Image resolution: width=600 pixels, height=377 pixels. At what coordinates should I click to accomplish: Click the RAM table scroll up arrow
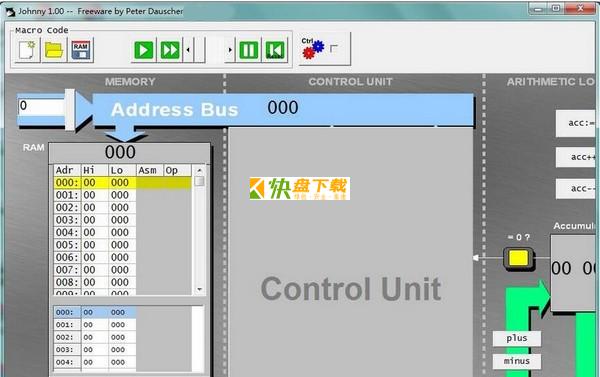coord(199,170)
